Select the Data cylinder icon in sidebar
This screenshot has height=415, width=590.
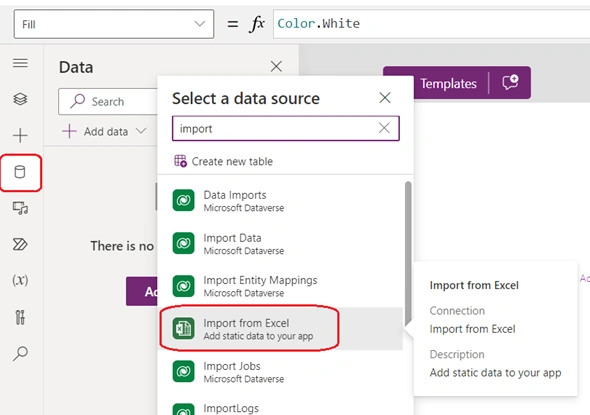pos(20,172)
